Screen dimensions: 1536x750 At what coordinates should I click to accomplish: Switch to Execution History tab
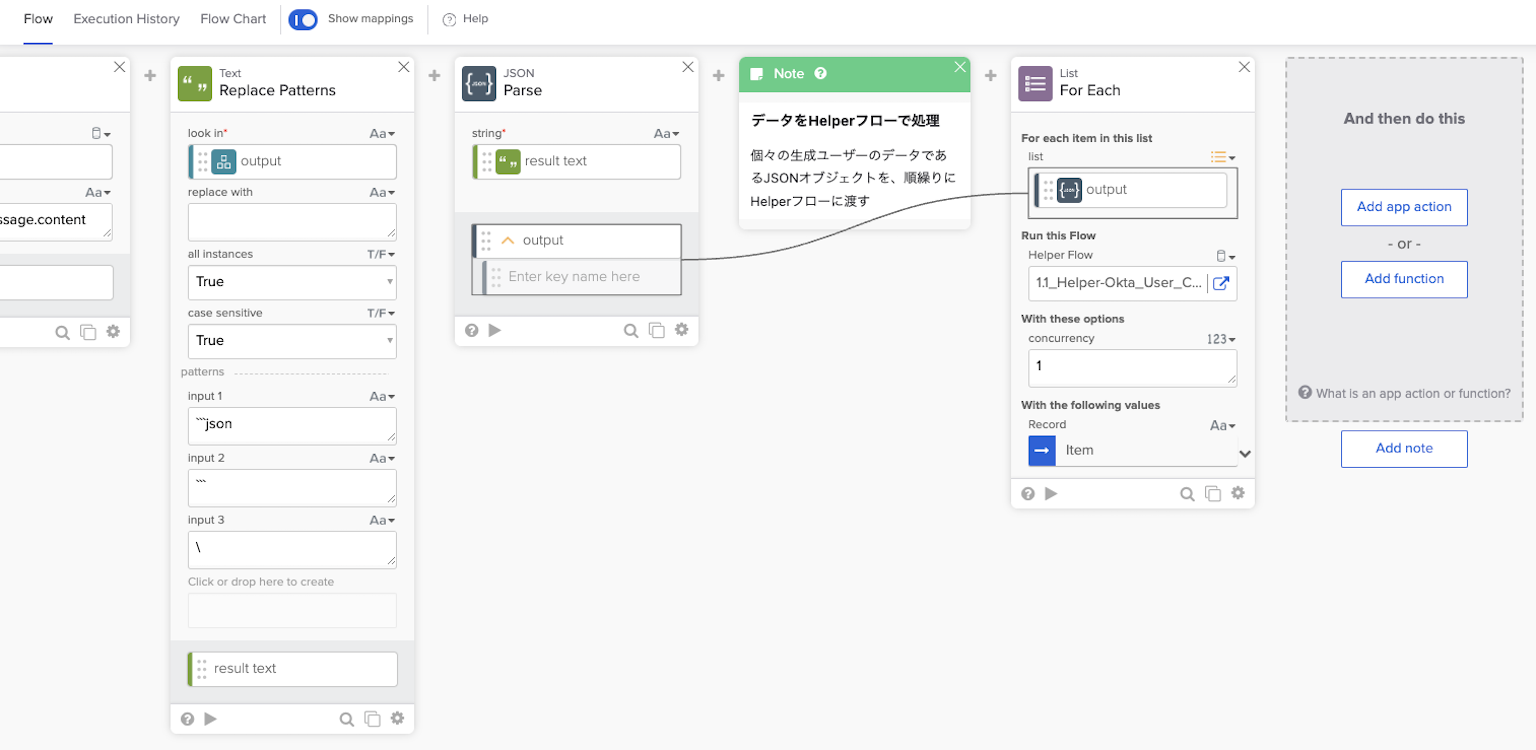point(126,19)
